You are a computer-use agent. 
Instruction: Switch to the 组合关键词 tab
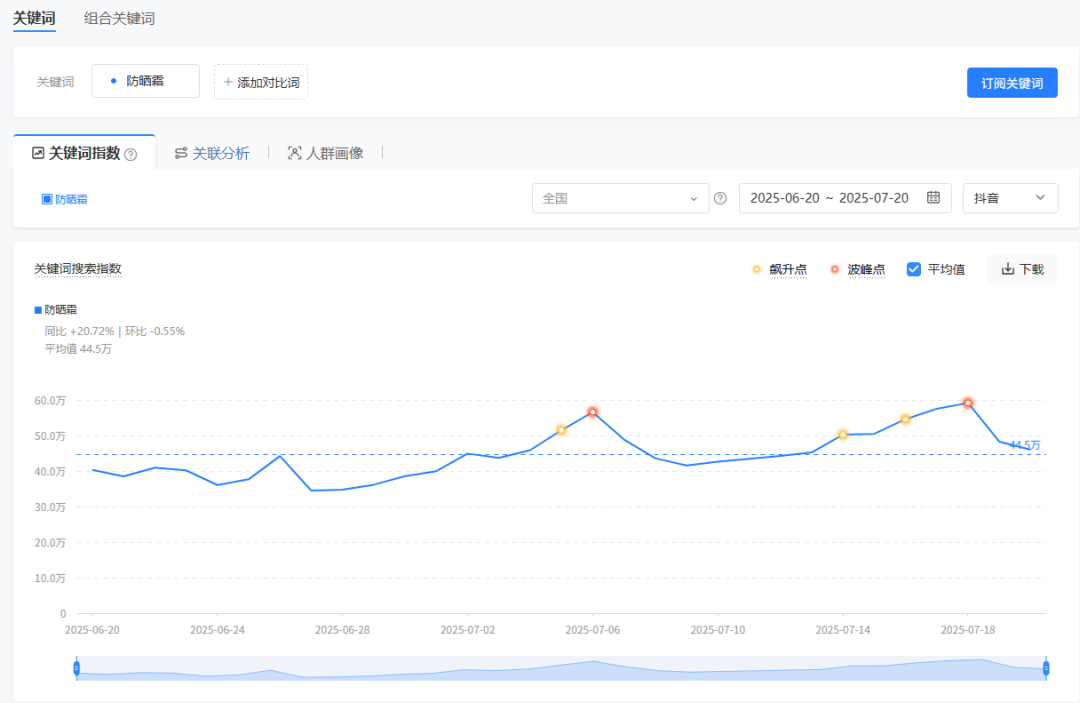pos(119,18)
